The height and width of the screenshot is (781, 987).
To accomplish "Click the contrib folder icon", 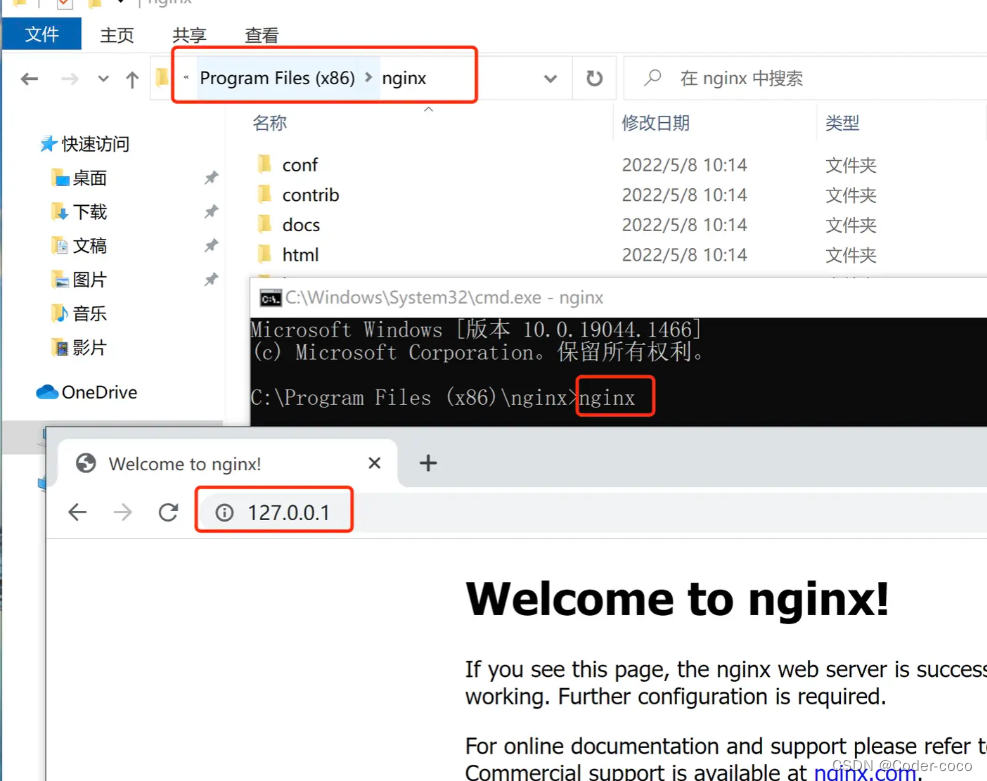I will [264, 194].
